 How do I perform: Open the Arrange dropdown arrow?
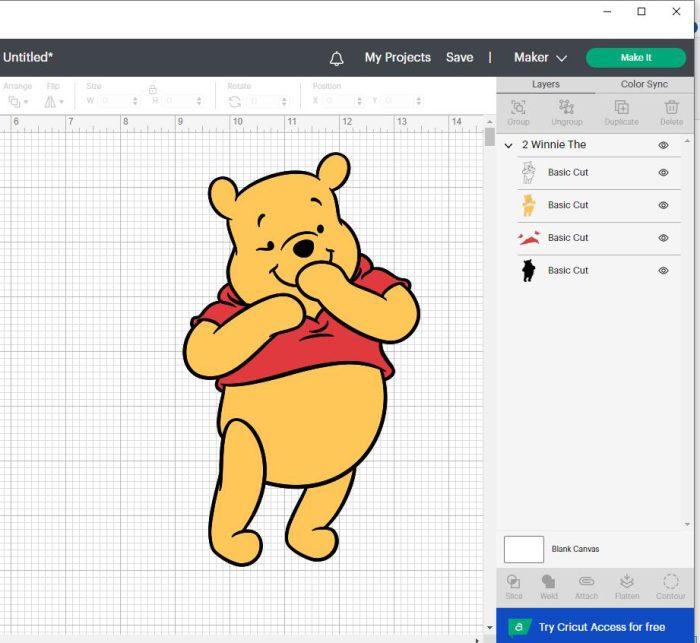(26, 102)
